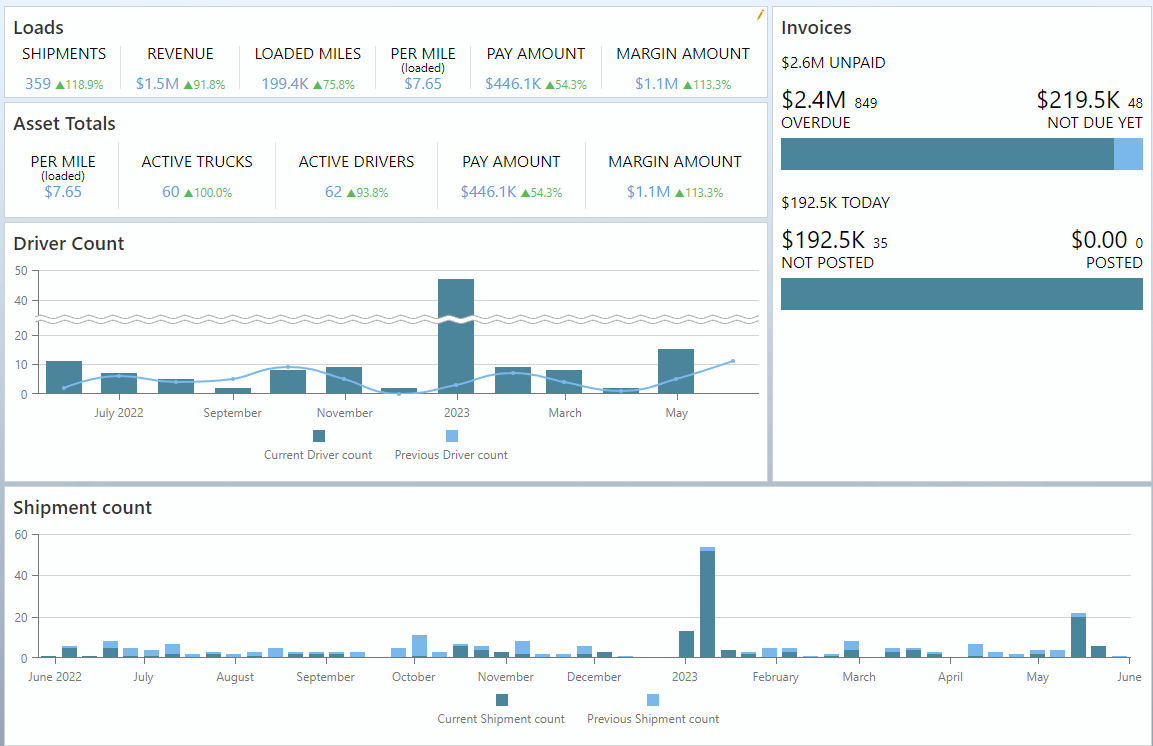
Task: Click the green arrow beside Active Trucks 100.0%
Action: [x=188, y=193]
